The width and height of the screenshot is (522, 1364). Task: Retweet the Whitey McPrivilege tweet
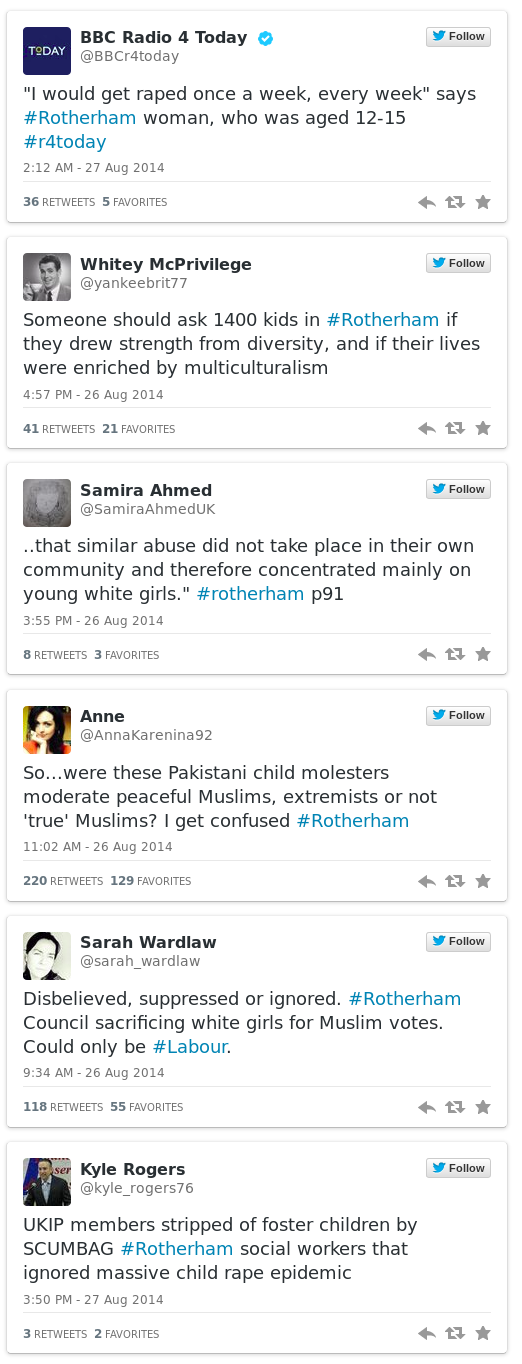pos(455,428)
